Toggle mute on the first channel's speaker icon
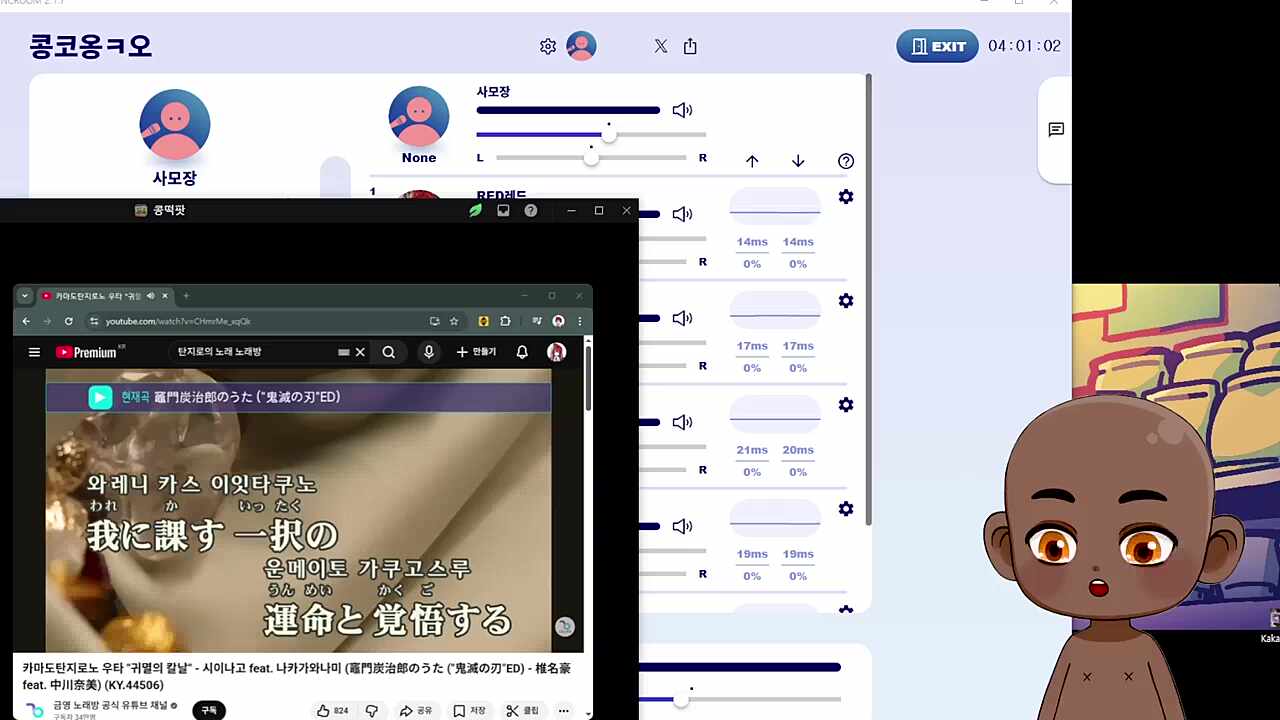Viewport: 1280px width, 720px height. 682,213
